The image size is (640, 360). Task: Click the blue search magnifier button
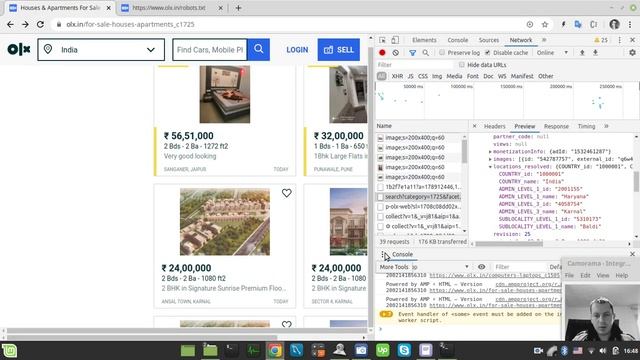point(258,49)
